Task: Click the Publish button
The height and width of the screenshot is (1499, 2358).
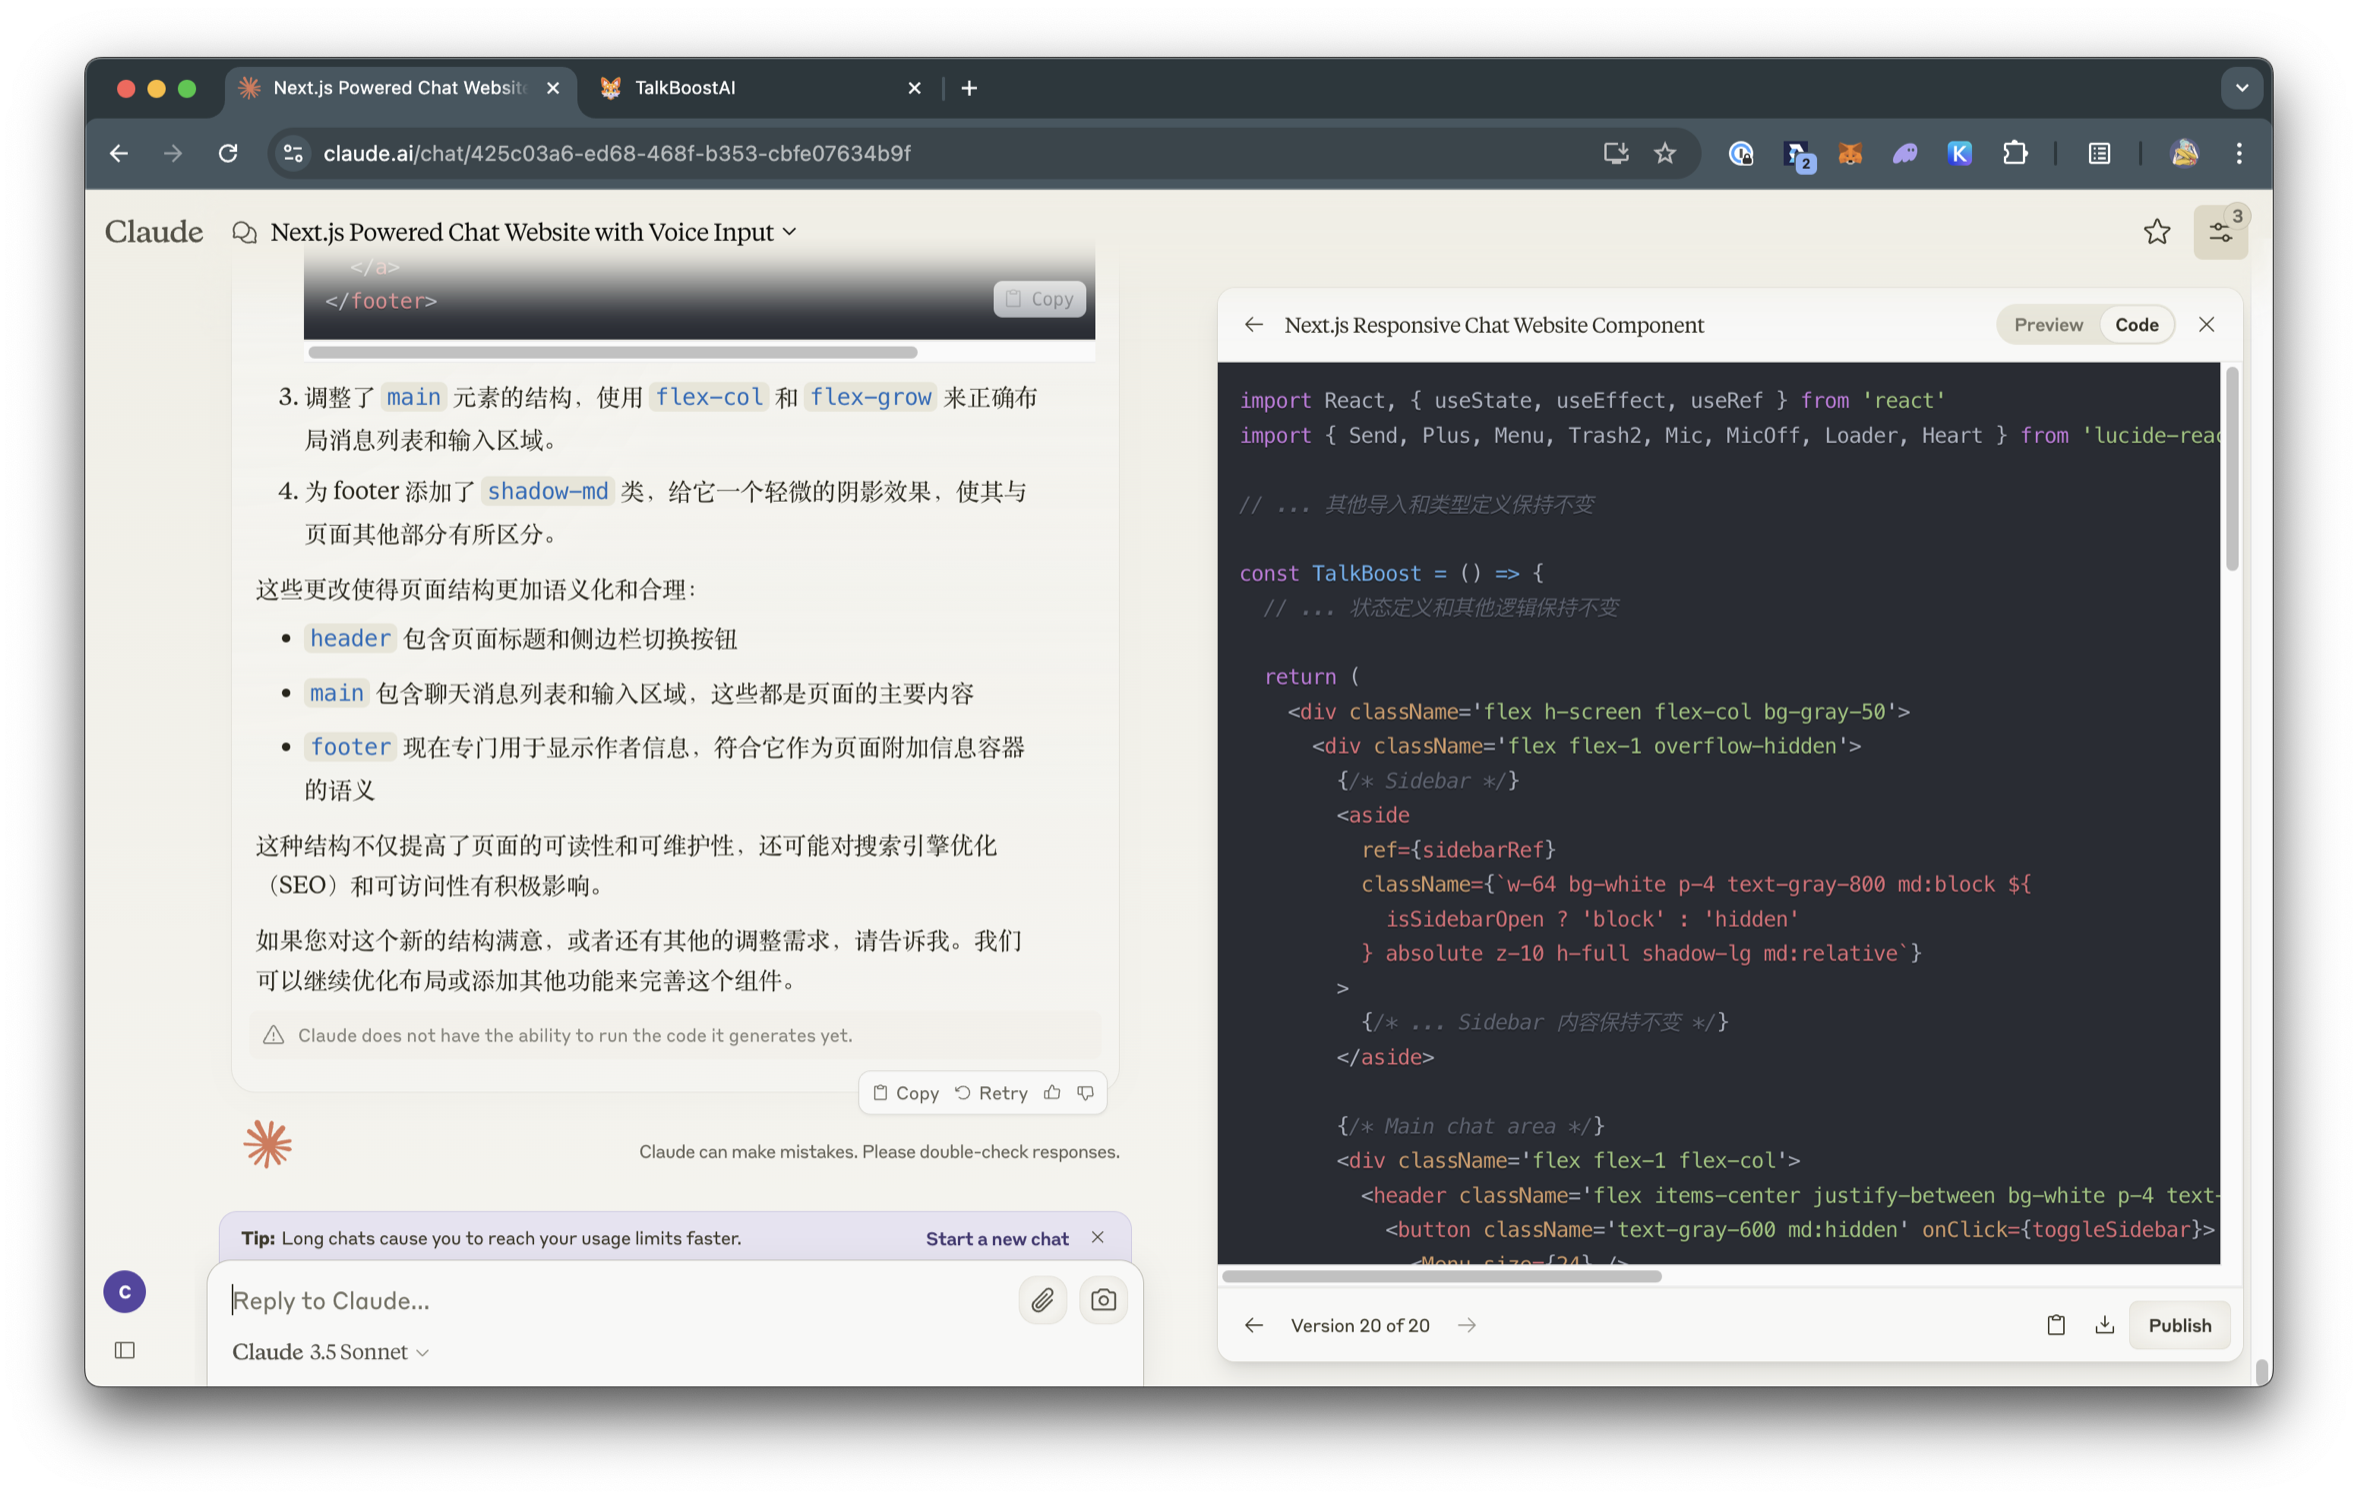Action: pyautogui.click(x=2179, y=1325)
